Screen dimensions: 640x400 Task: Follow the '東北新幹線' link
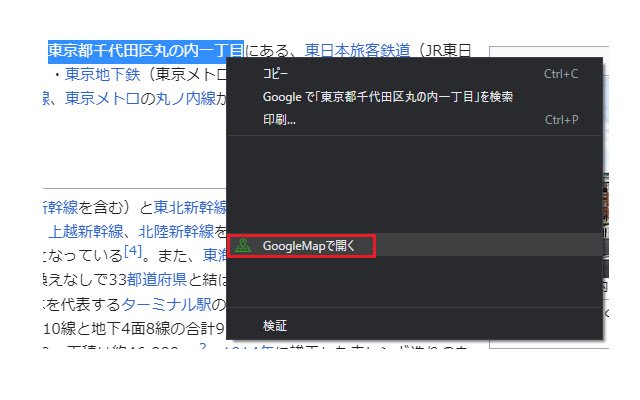point(190,207)
